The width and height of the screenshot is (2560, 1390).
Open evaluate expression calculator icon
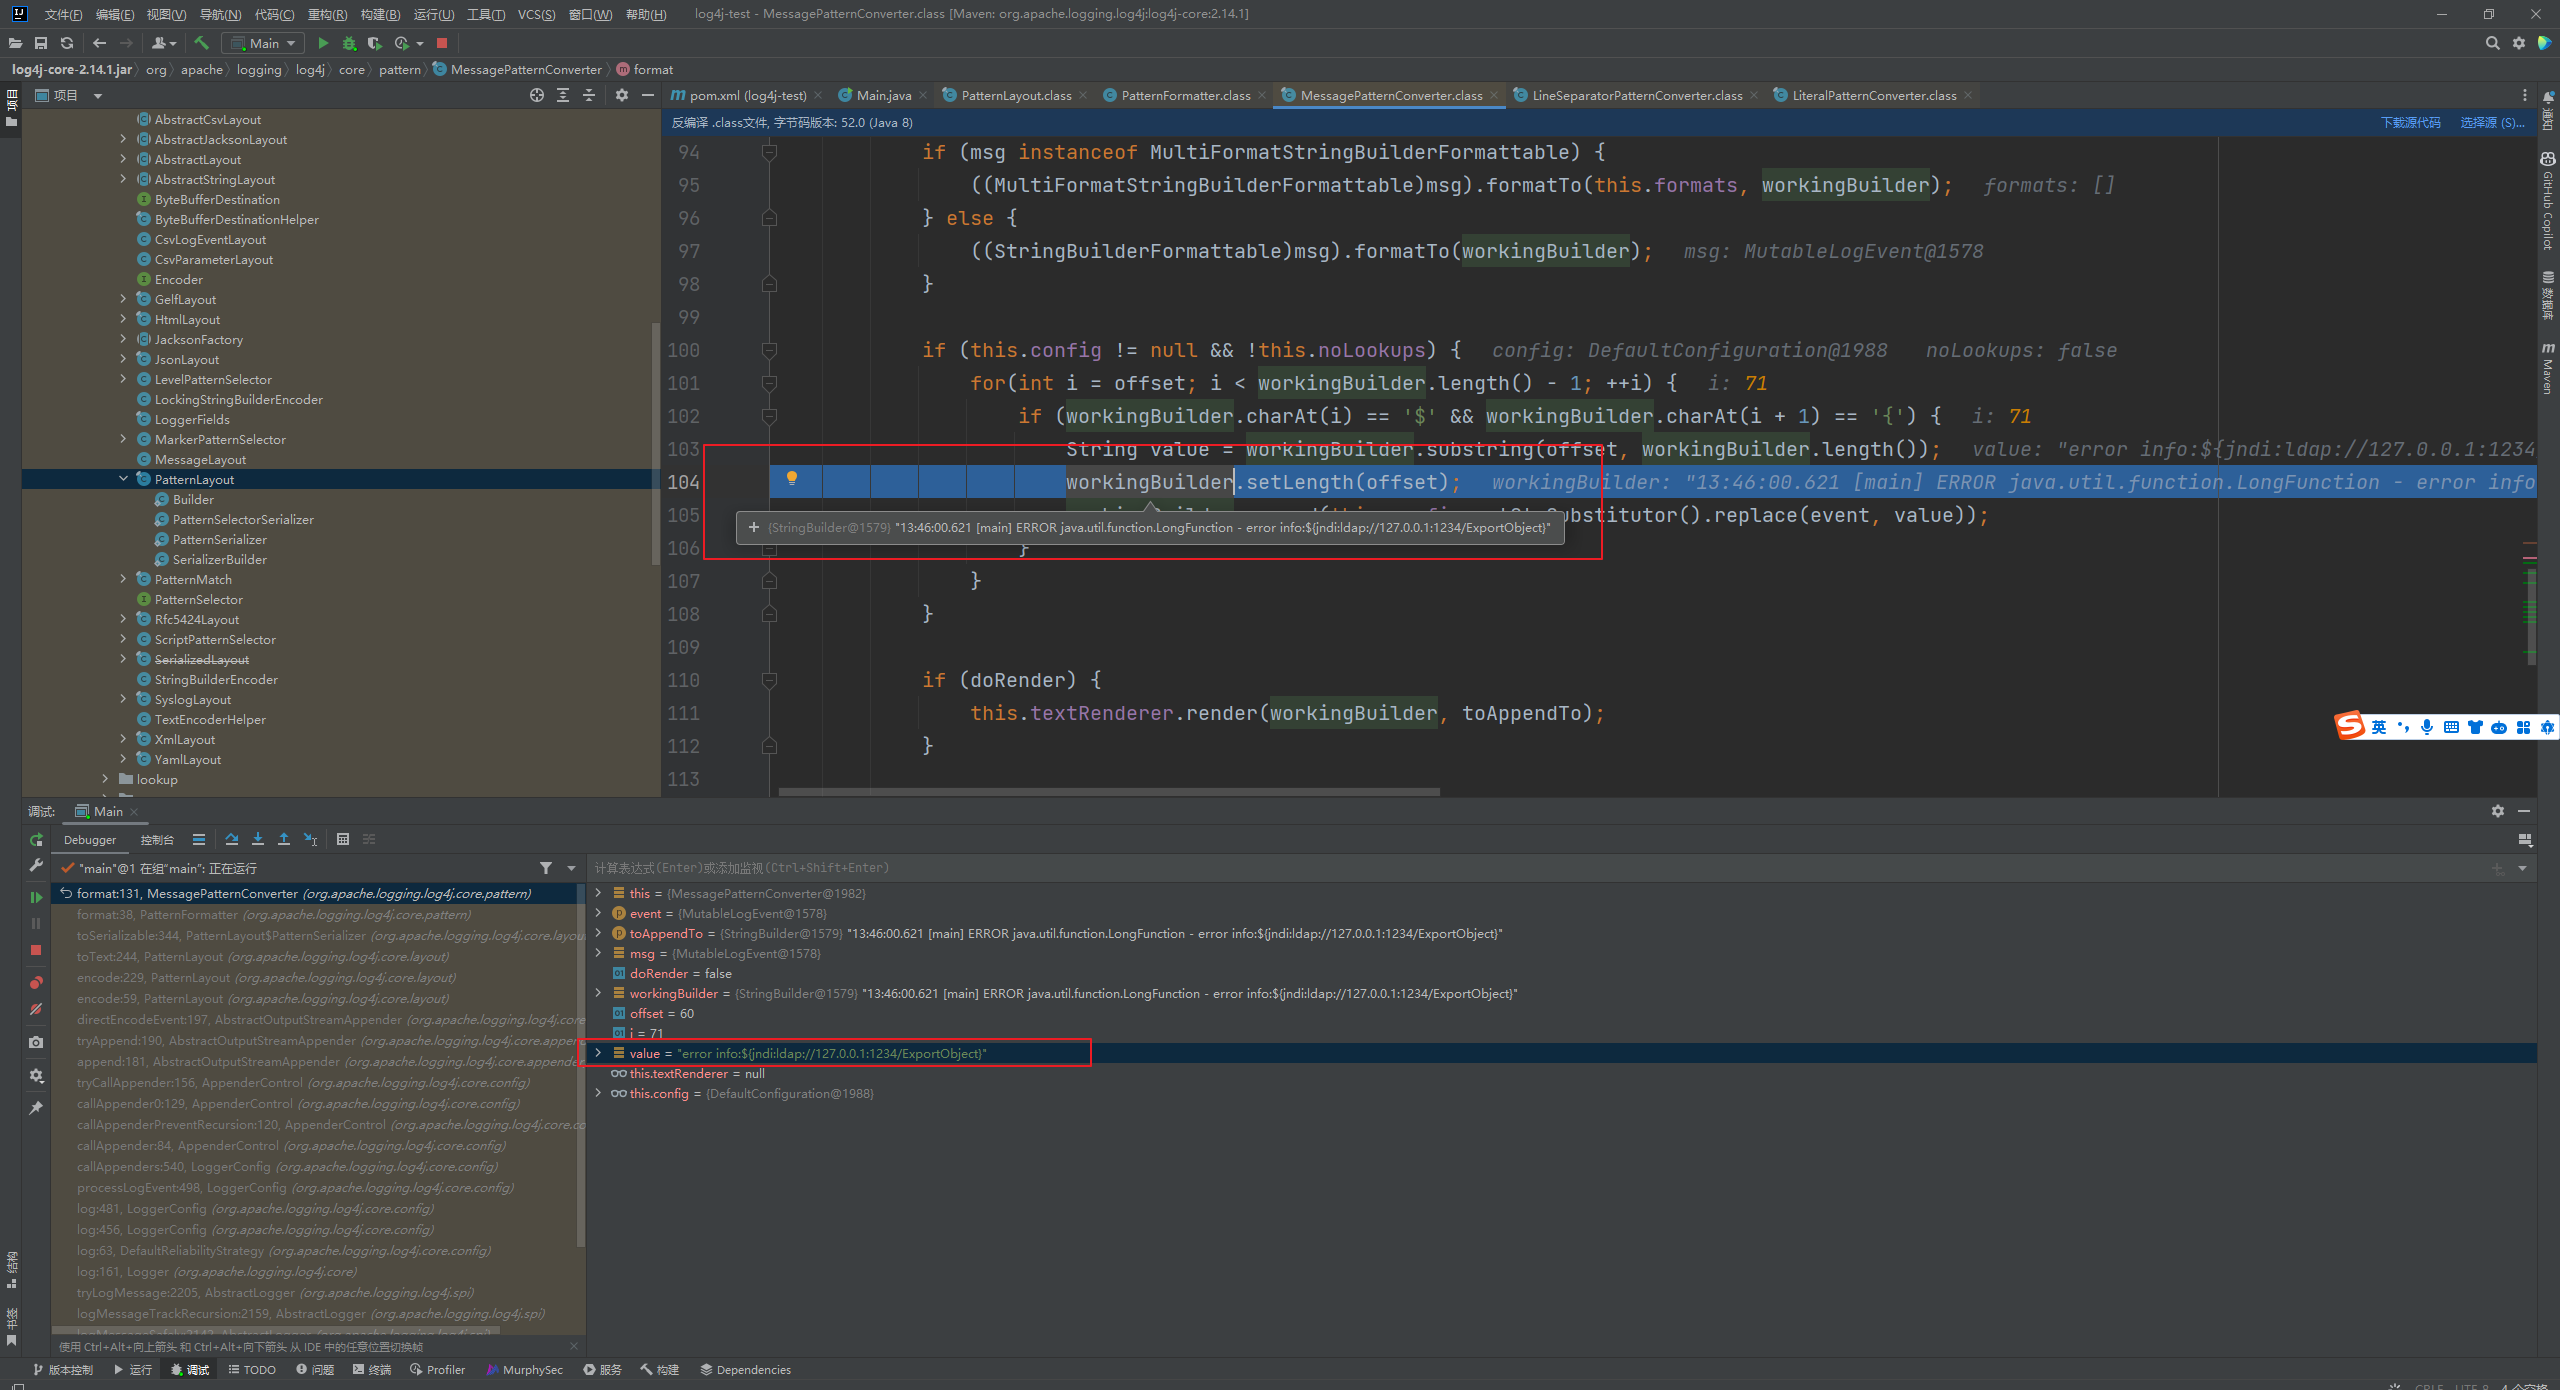coord(343,839)
